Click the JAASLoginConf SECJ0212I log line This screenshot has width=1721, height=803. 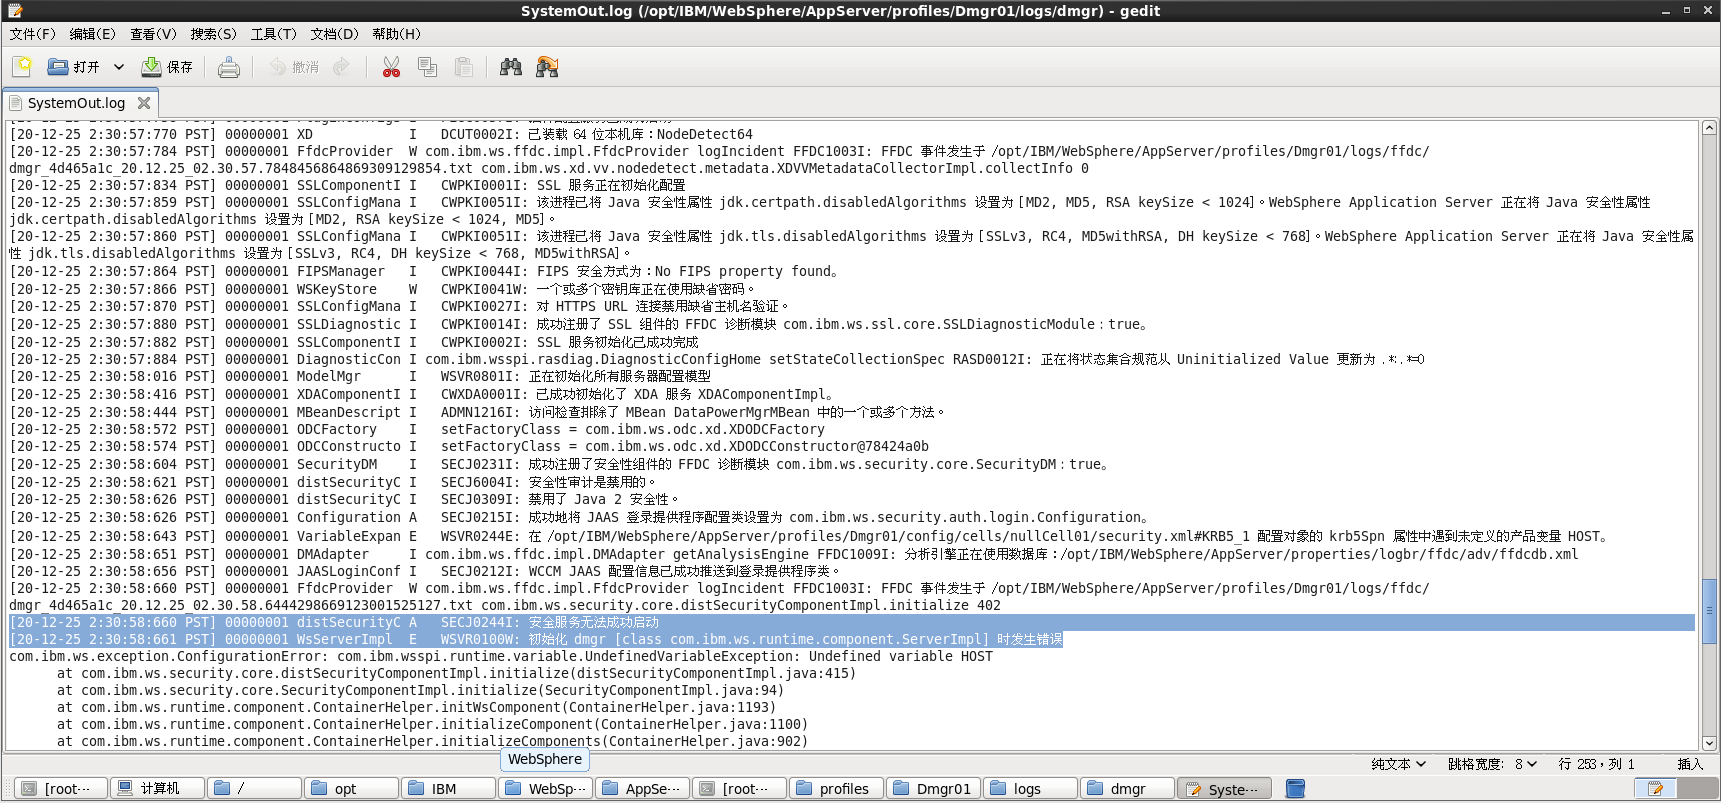(x=425, y=571)
